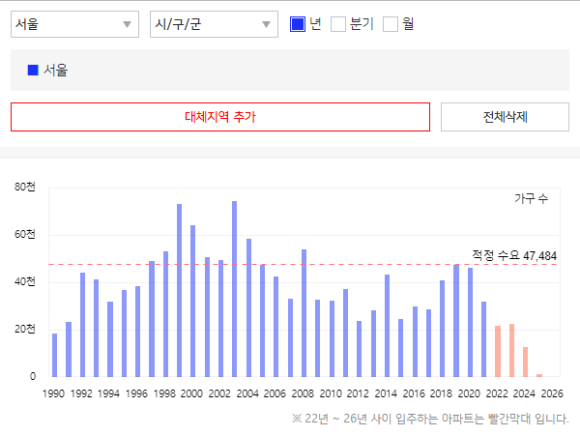Click the red 2024 bar
Viewport: 580px width, 436px height.
tap(525, 362)
